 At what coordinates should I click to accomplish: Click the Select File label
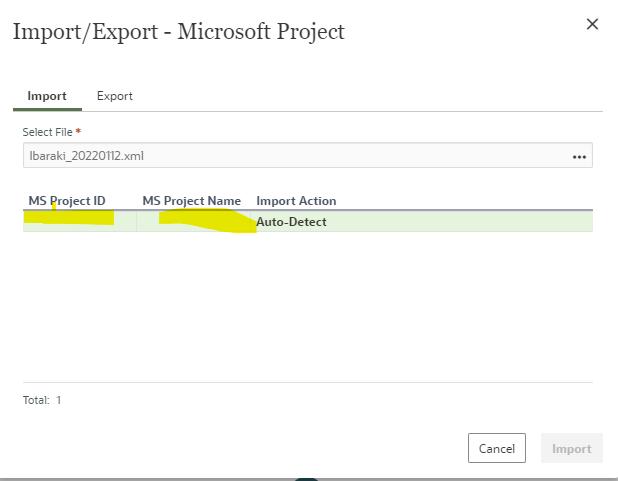coord(48,132)
